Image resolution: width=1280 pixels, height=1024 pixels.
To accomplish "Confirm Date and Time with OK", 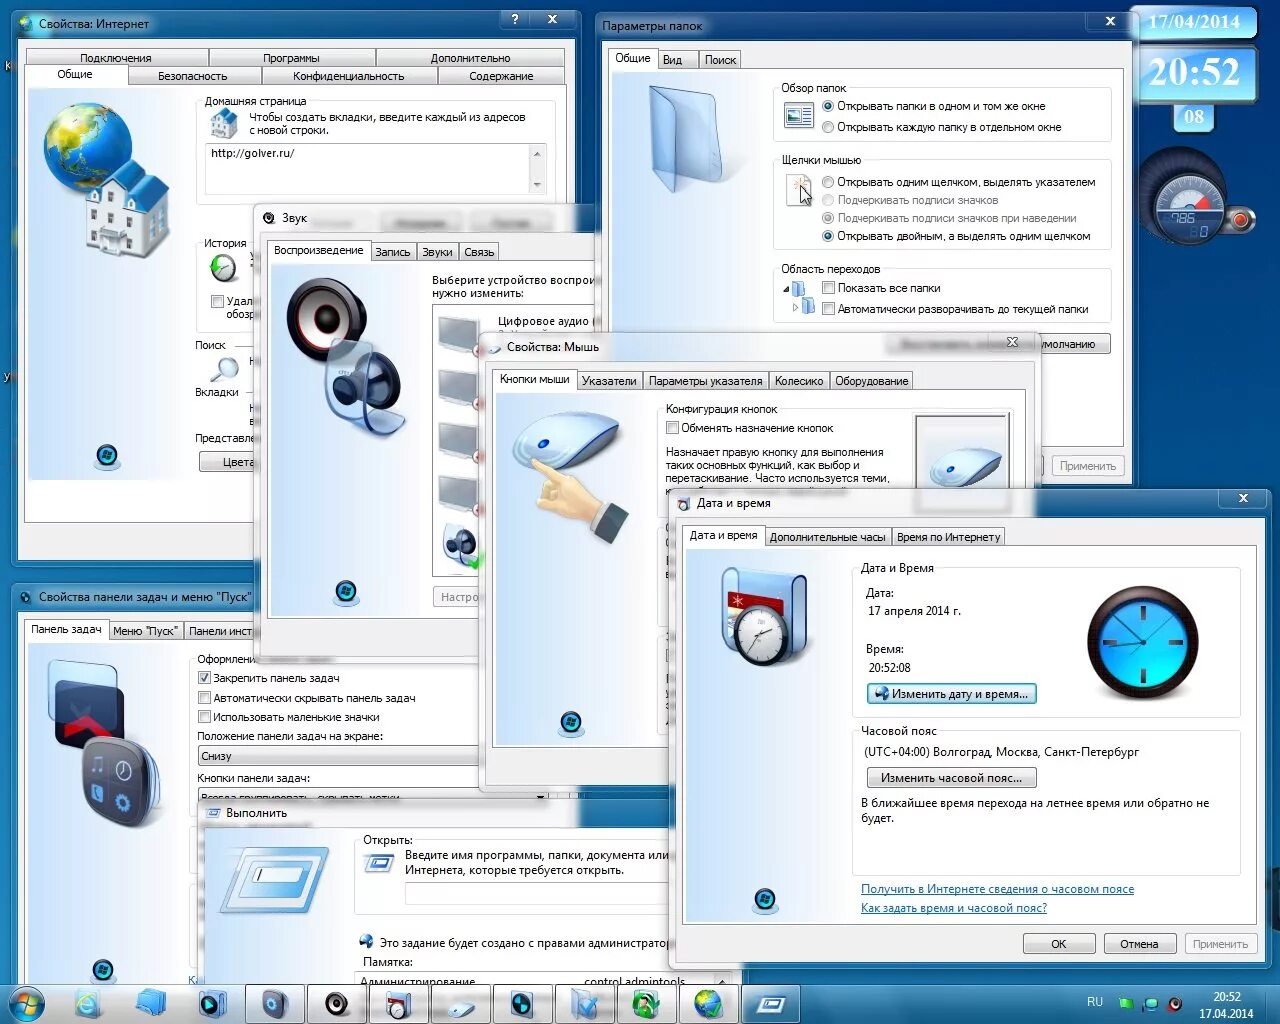I will tap(1059, 944).
